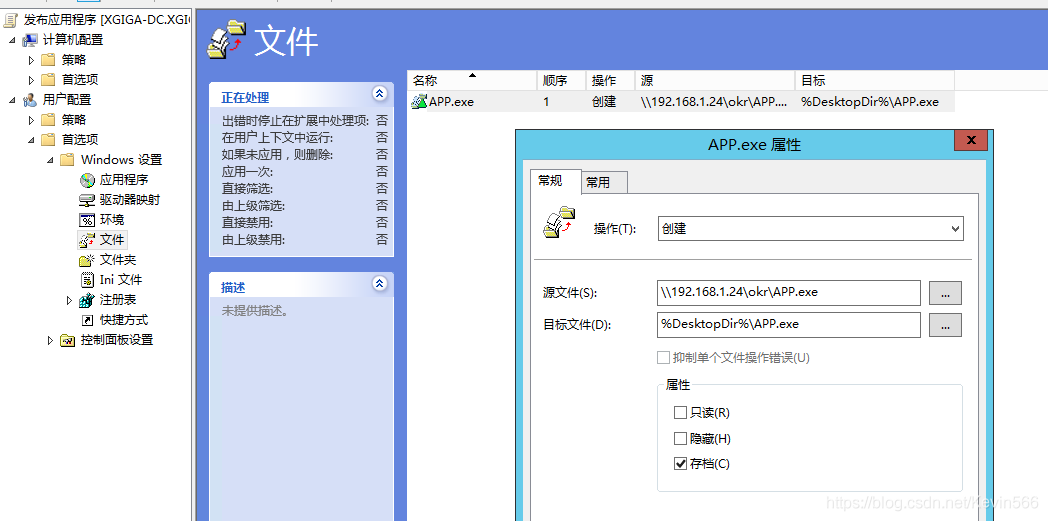Click the 未提供描述 text
The height and width of the screenshot is (521, 1048).
(255, 311)
